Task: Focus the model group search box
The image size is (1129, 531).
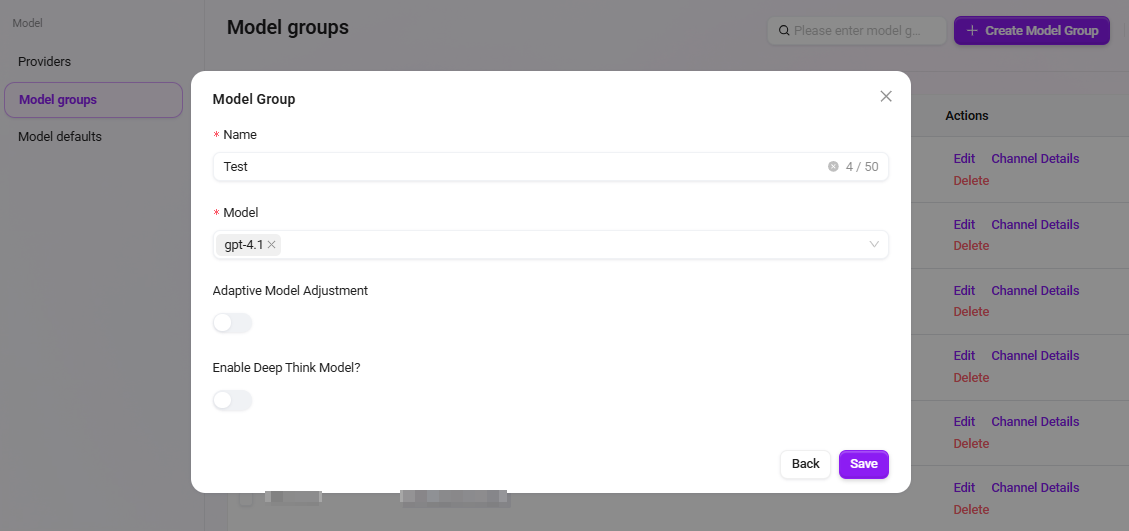Action: click(857, 31)
